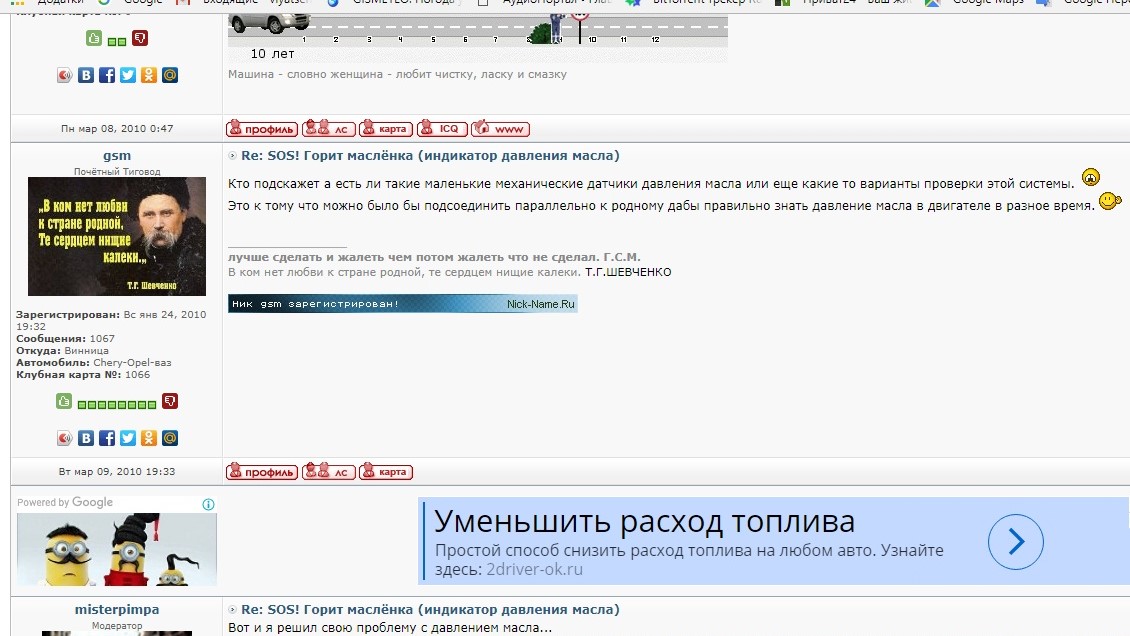
Task: Open misterpimpa username link
Action: pyautogui.click(x=117, y=609)
